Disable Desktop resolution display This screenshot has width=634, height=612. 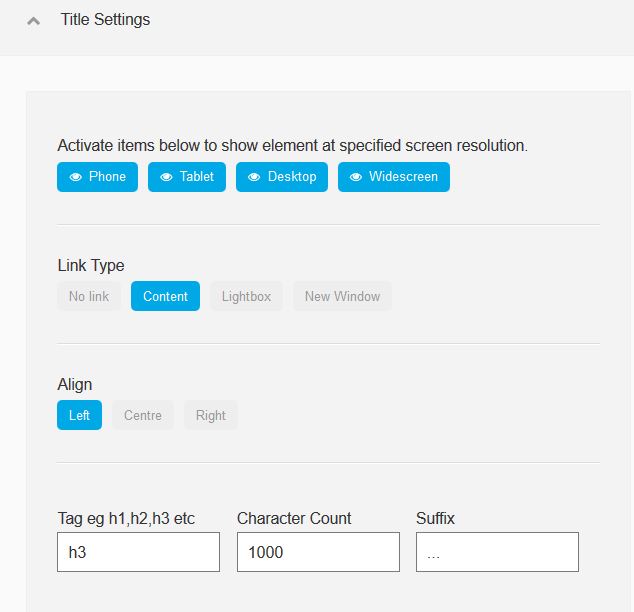(x=282, y=177)
